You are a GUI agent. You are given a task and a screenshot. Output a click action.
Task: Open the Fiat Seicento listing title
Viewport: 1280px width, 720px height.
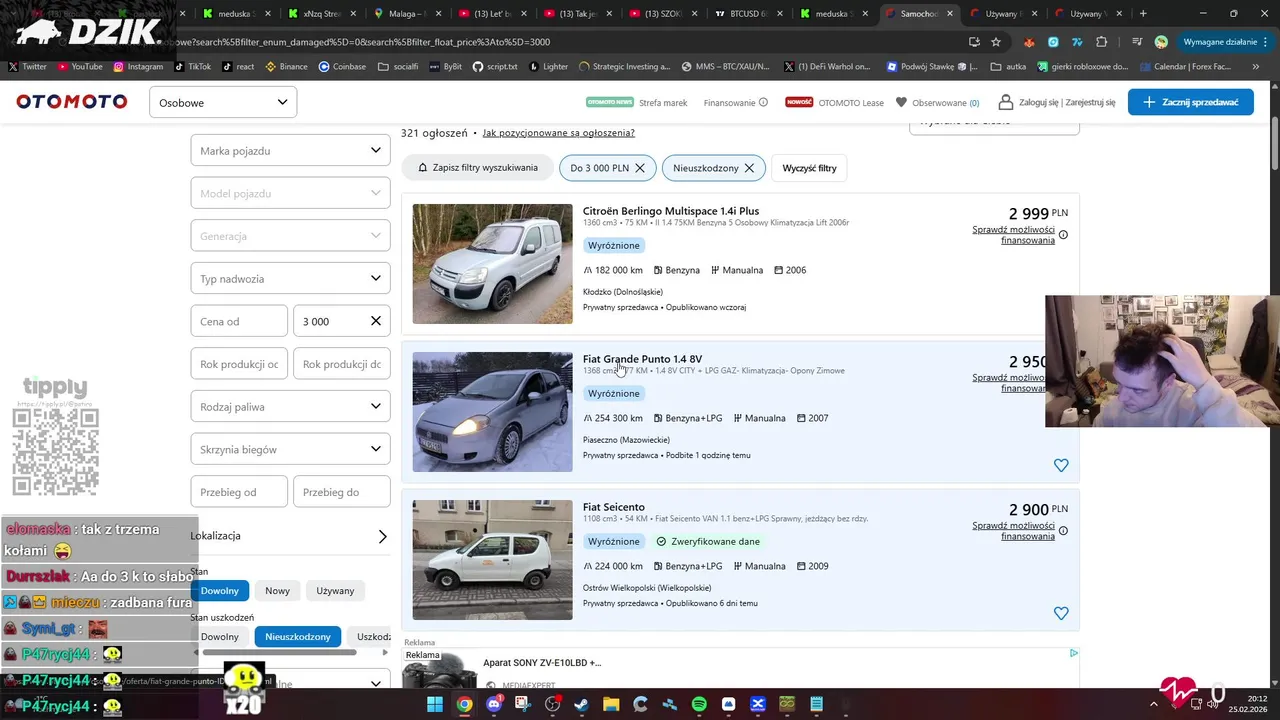614,507
